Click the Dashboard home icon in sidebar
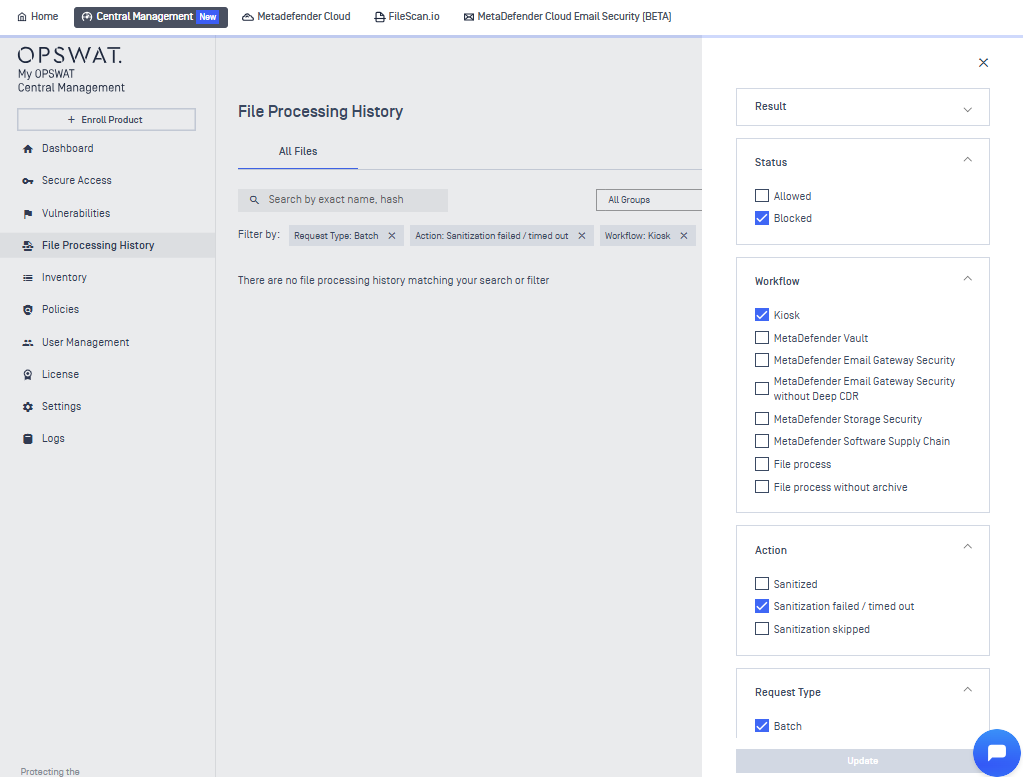The height and width of the screenshot is (777, 1023). [x=27, y=149]
